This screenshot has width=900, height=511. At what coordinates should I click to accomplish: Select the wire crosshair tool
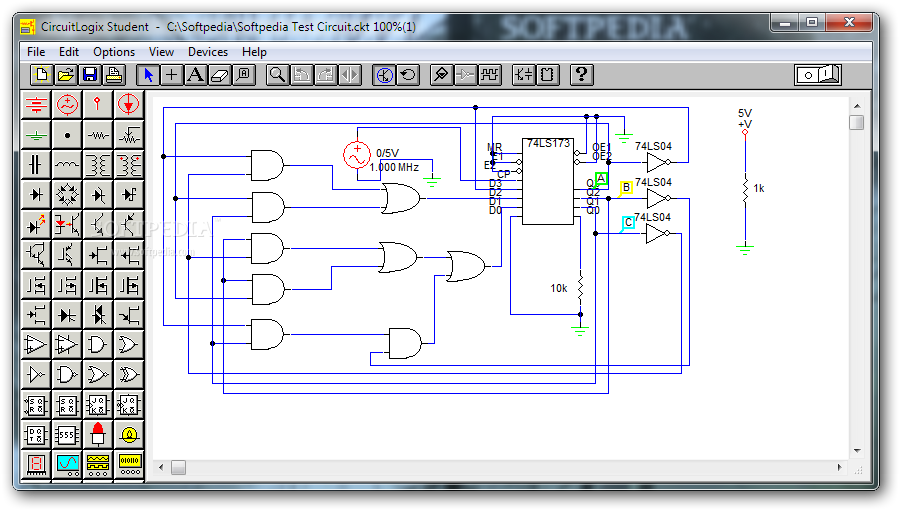tap(172, 75)
